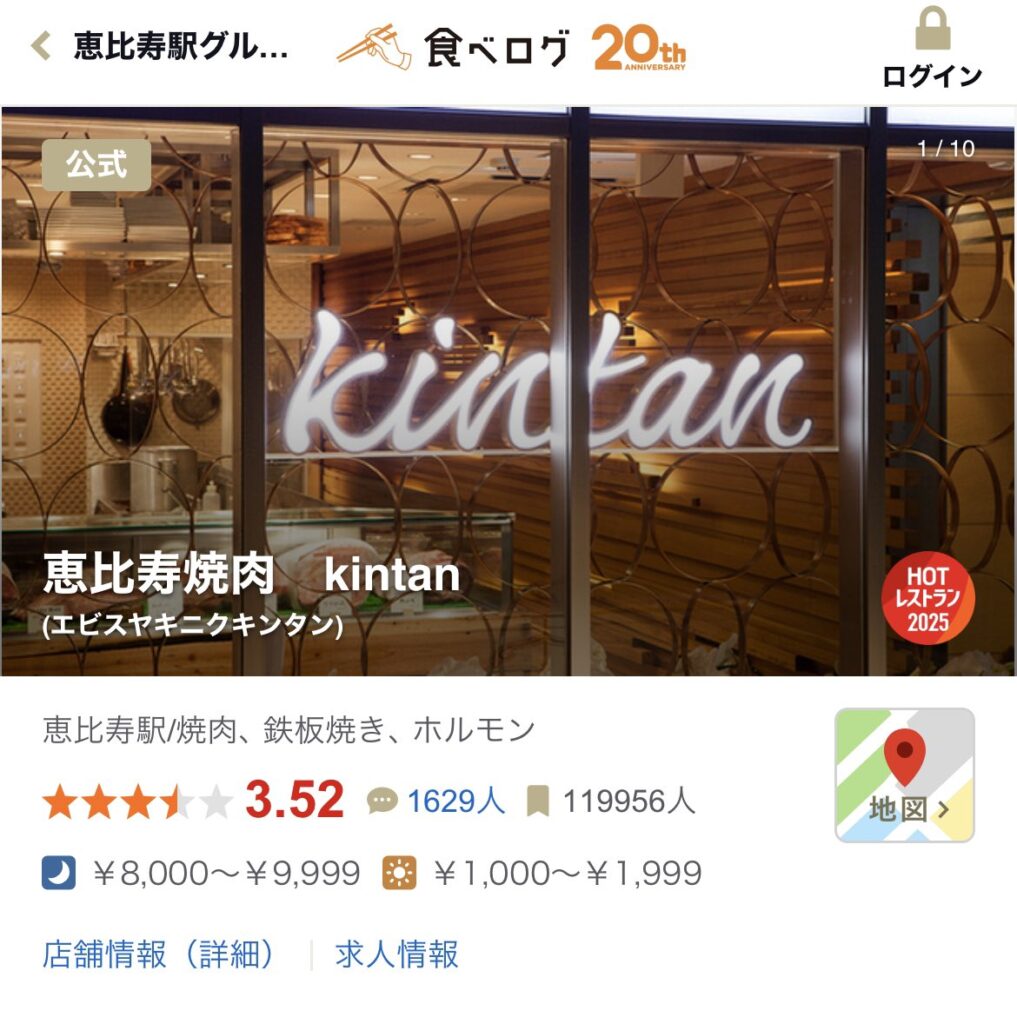Tap the sun lunch price icon
Screen dimensions: 1017x1024
pos(399,873)
